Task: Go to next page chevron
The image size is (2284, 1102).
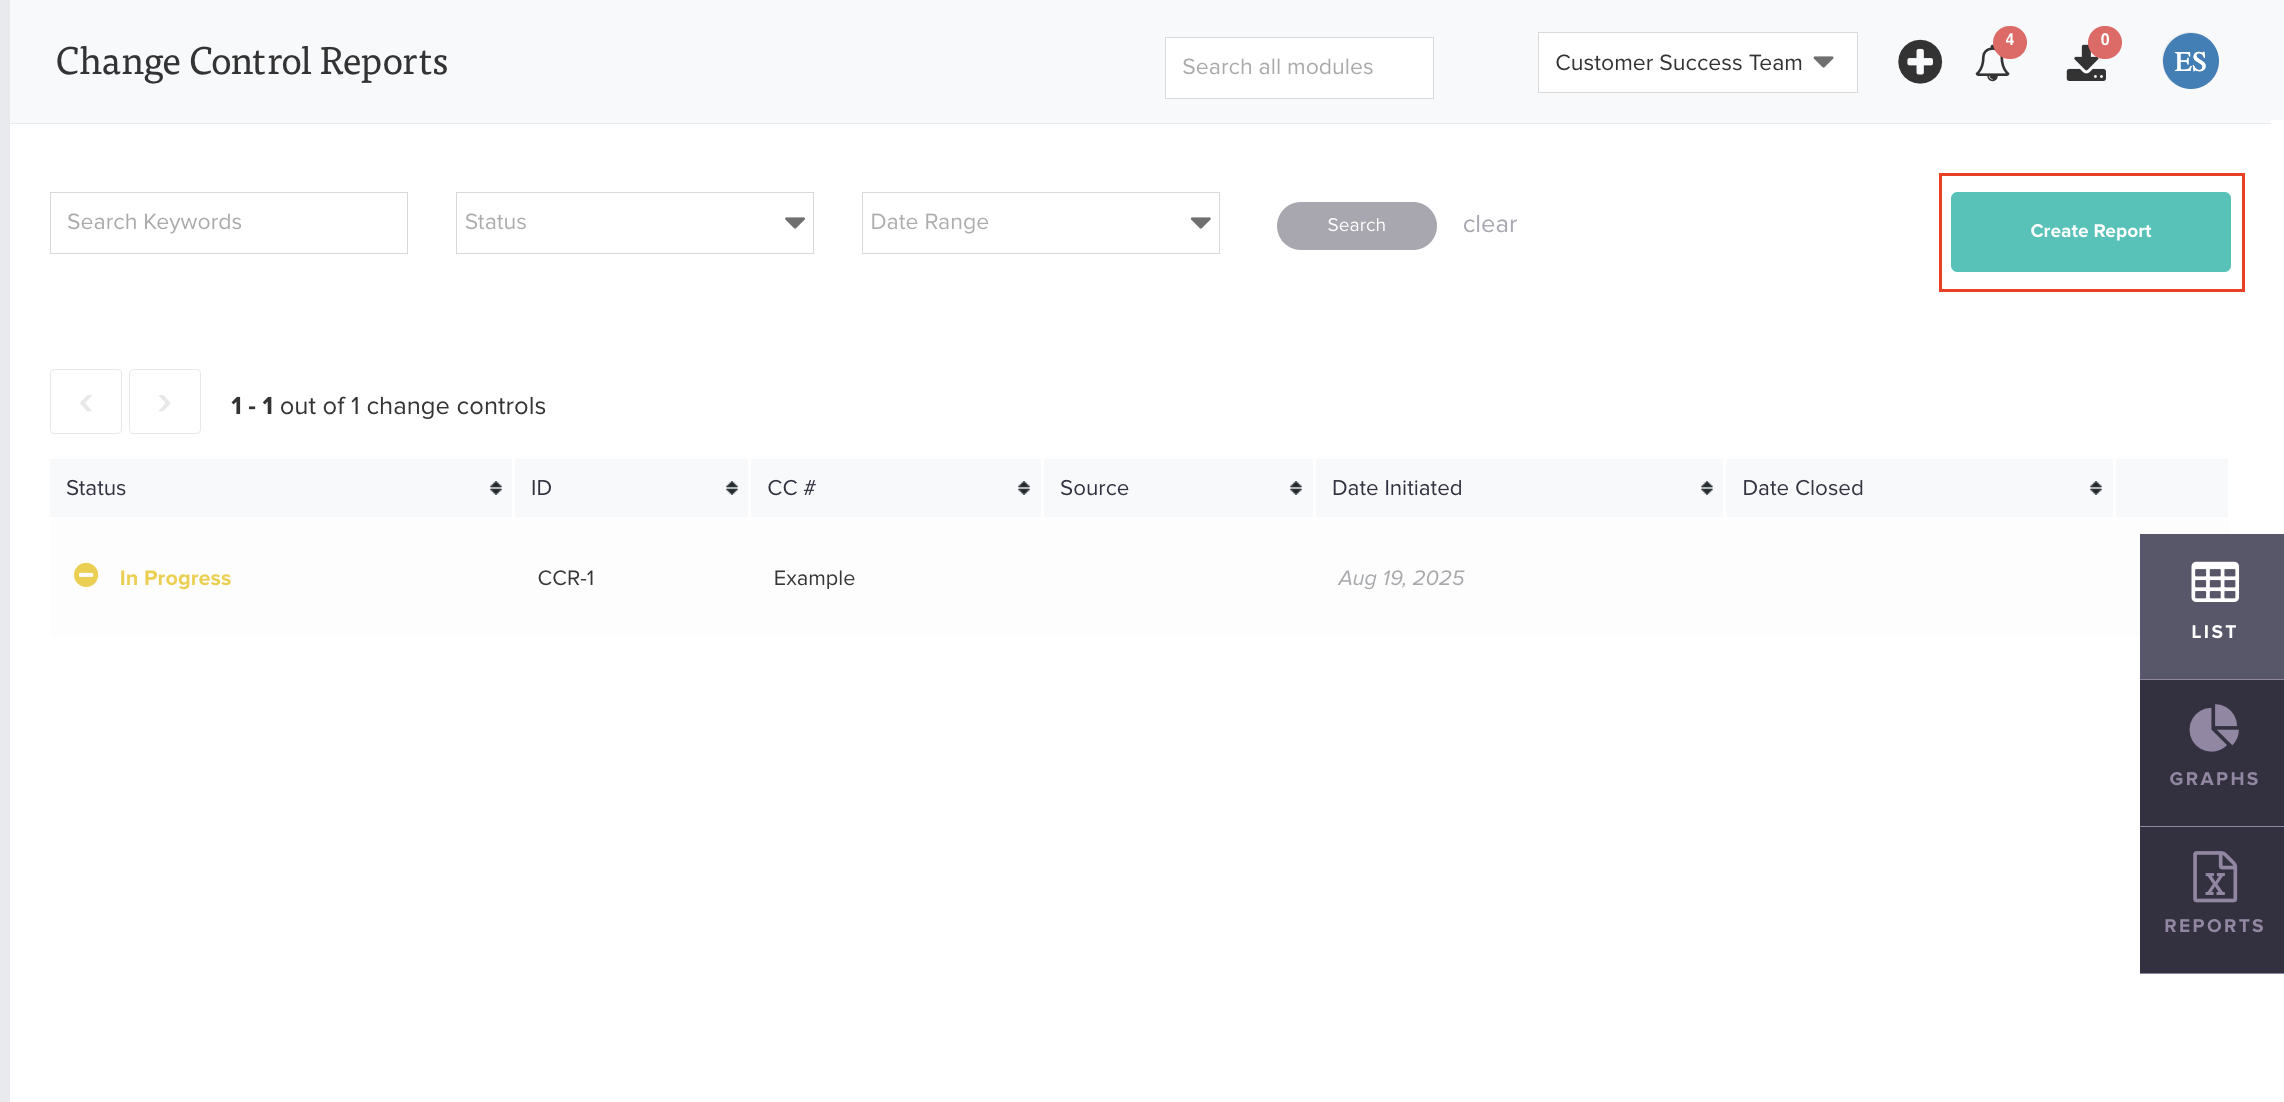Action: [165, 402]
